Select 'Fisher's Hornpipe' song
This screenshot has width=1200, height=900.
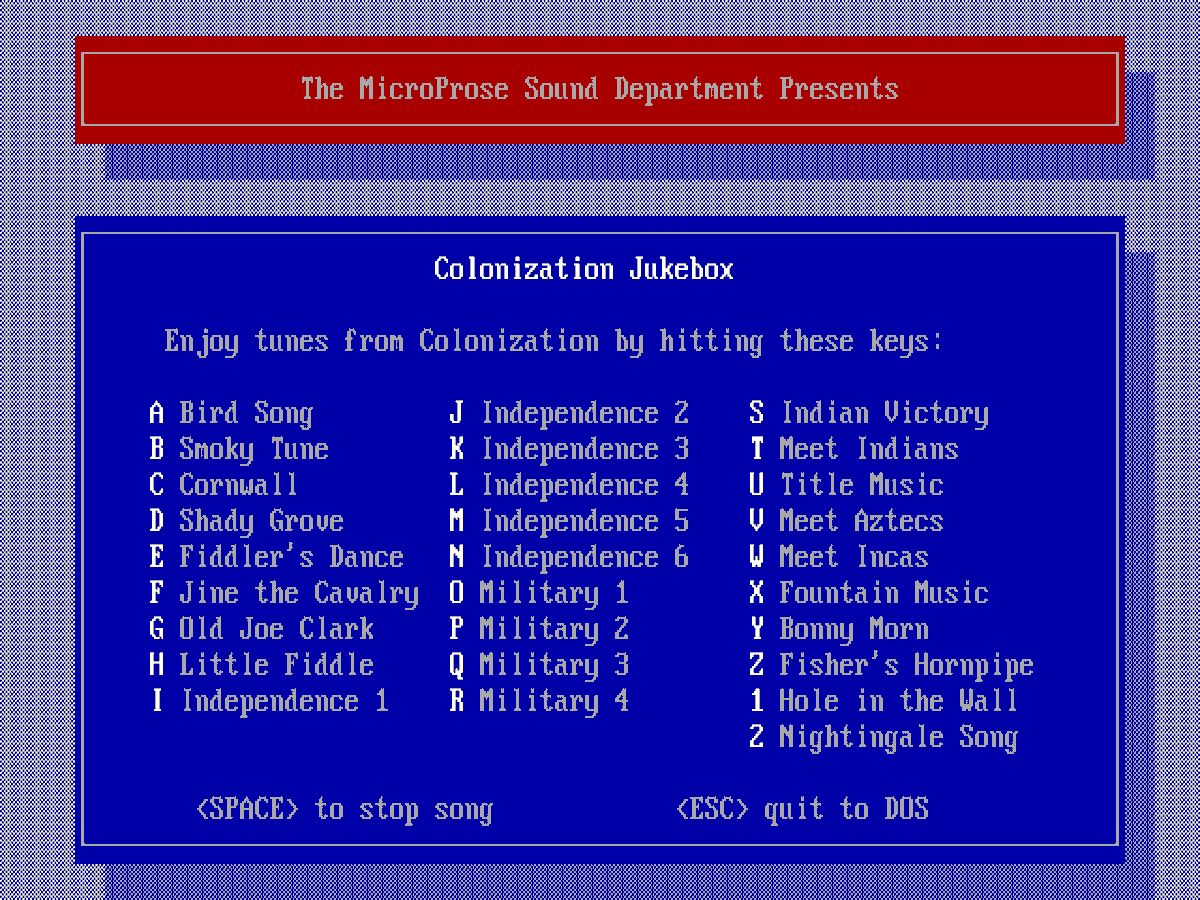point(891,665)
